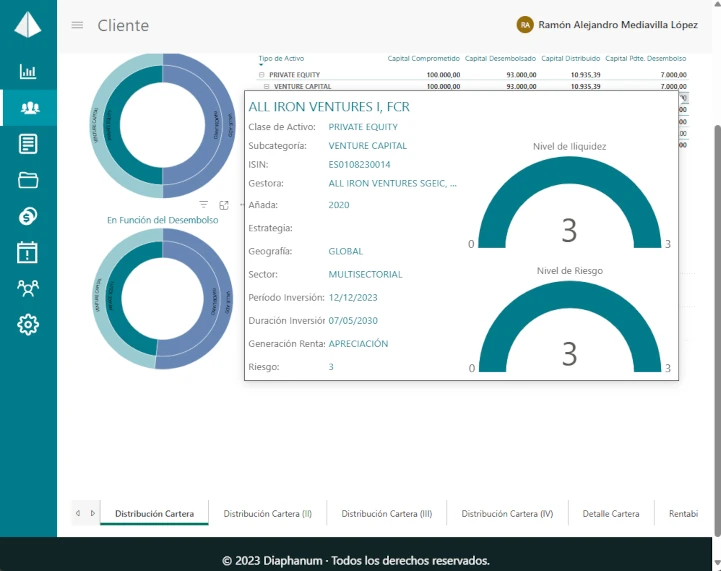Screen dimensions: 721x571
Task: Click the Subcategoría value VENTURE CAPITAL
Action: [x=367, y=146]
